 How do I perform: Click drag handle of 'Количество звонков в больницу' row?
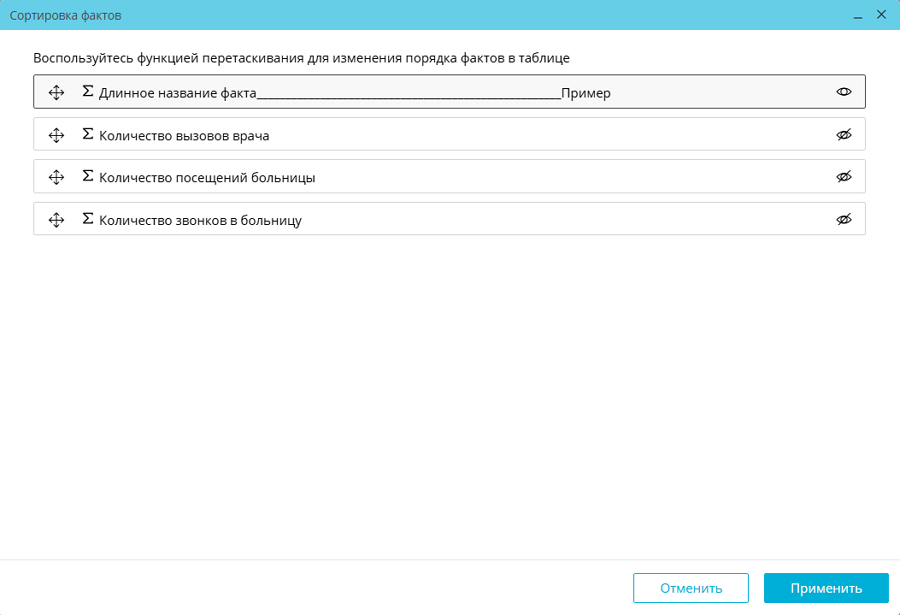(x=56, y=220)
